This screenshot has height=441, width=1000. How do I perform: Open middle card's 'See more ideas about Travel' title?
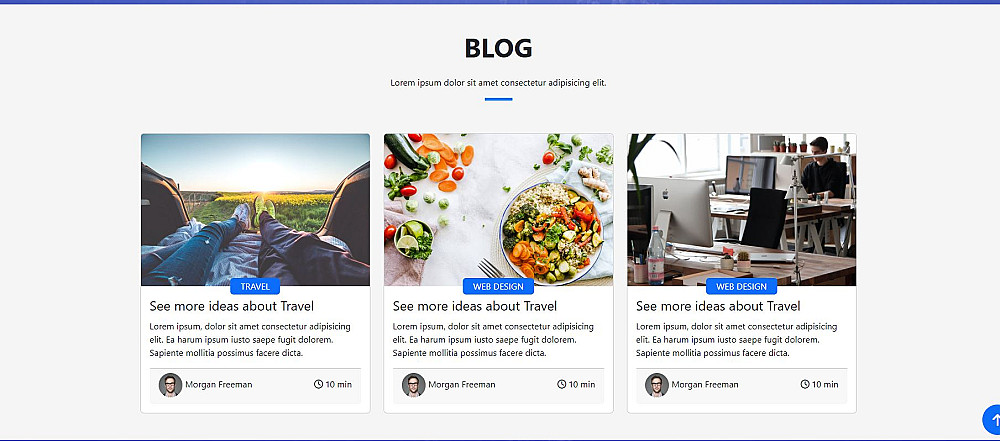tap(474, 306)
